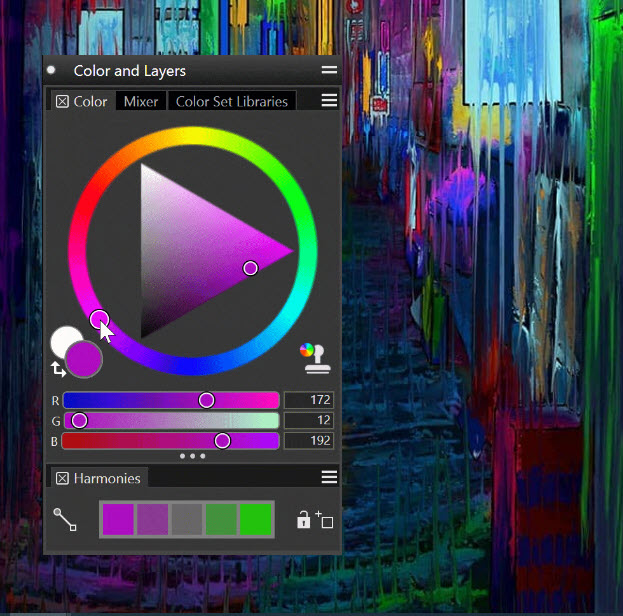Image resolution: width=623 pixels, height=616 pixels.
Task: Click the G value field showing 12
Action: pyautogui.click(x=309, y=420)
